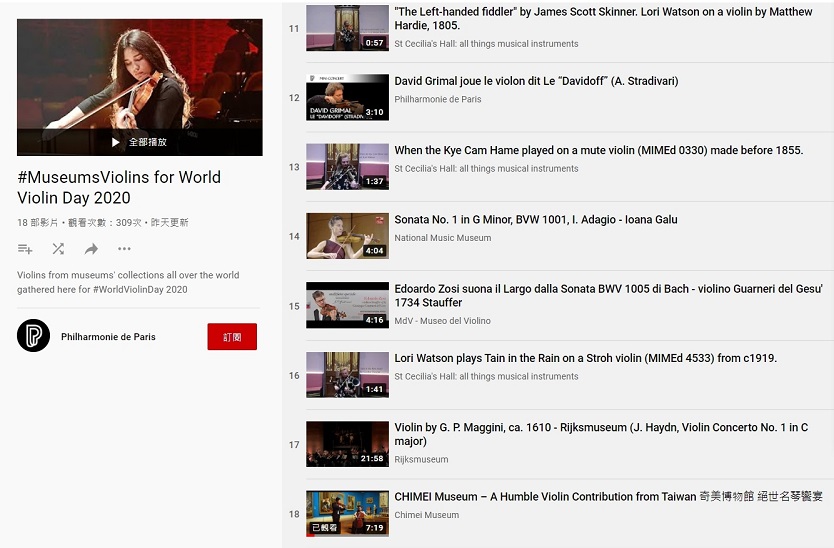Click the 18 部影片 video count text
Screen dimensions: 834x548
pyautogui.click(x=37, y=222)
